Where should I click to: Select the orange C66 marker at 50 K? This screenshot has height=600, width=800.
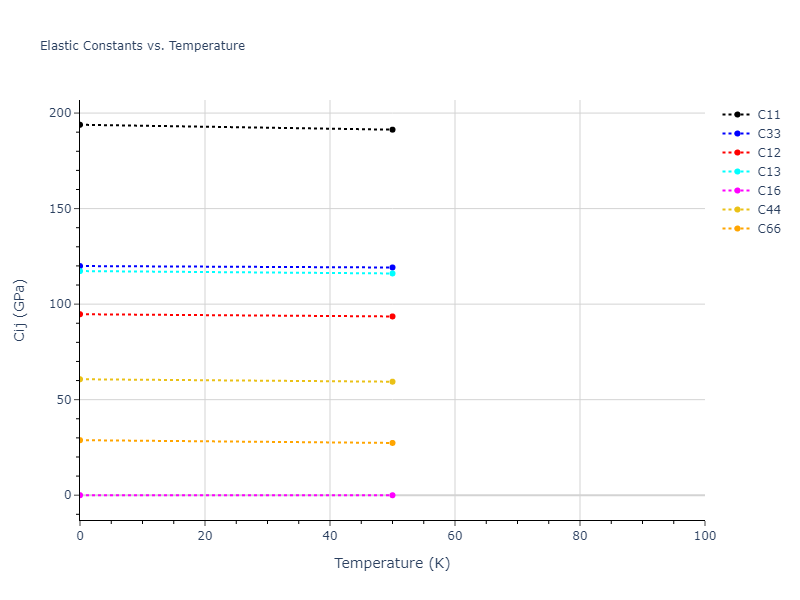392,443
